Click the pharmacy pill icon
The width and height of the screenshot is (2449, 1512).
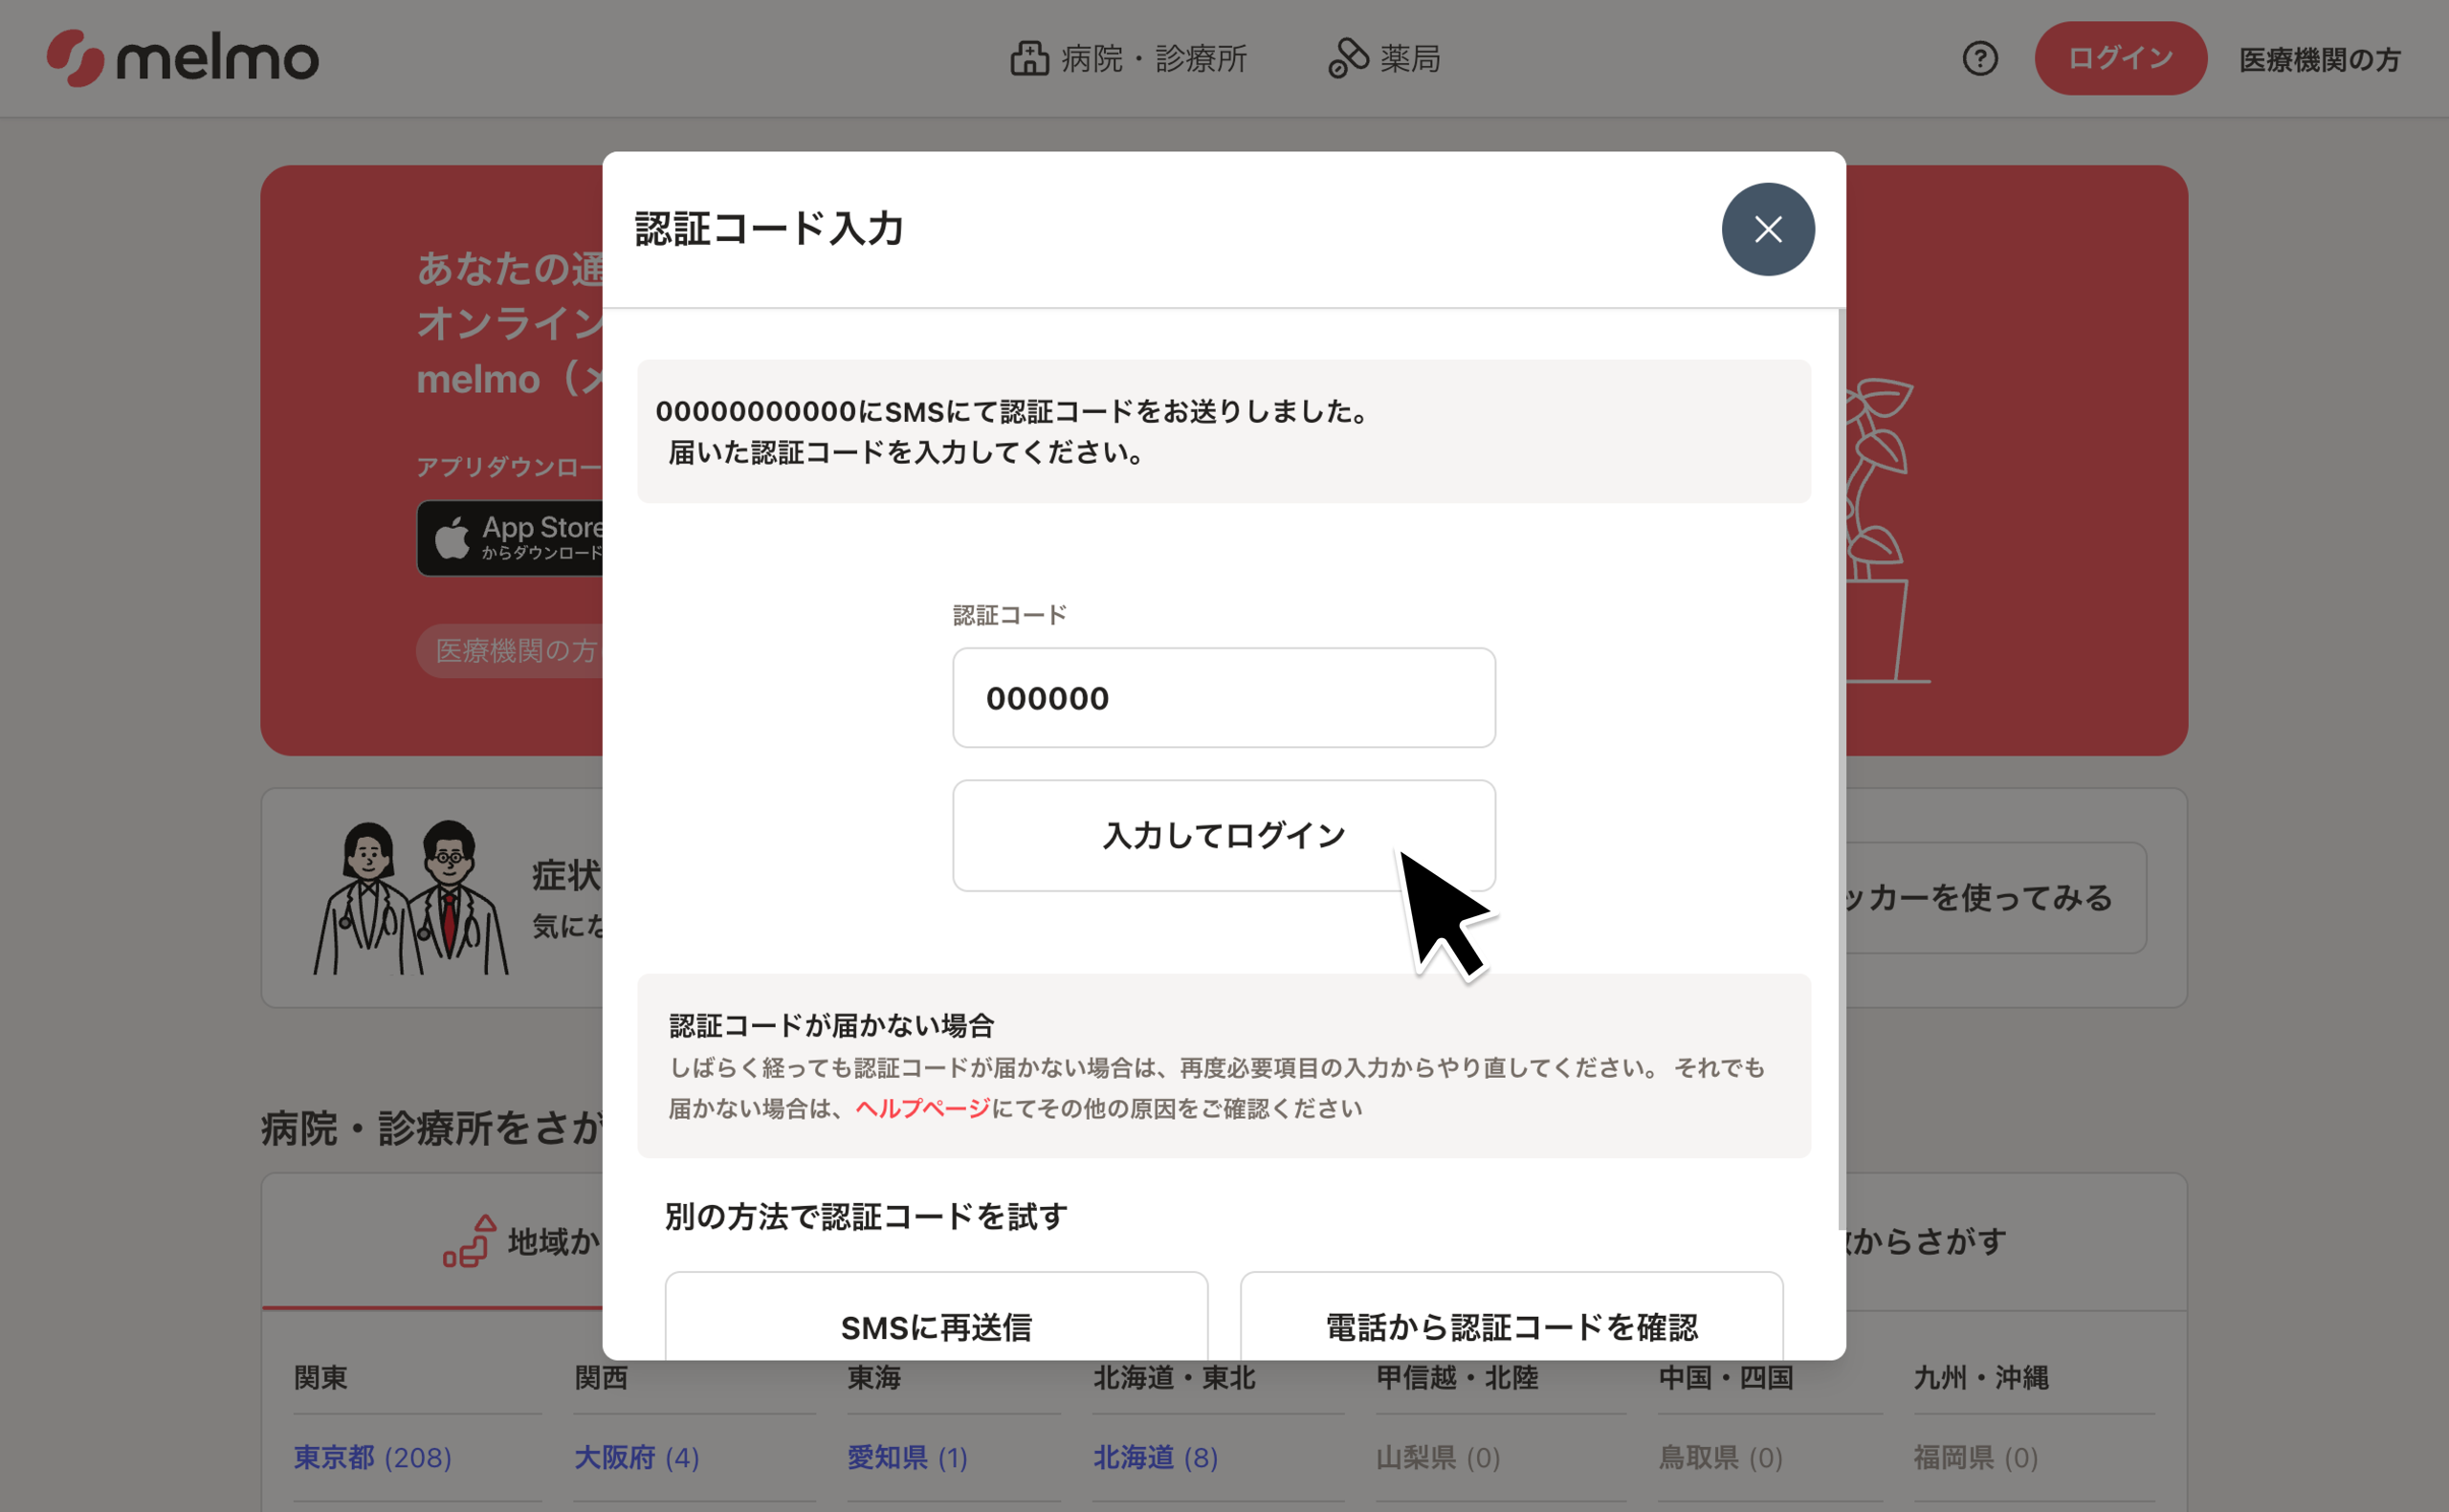tap(1347, 58)
